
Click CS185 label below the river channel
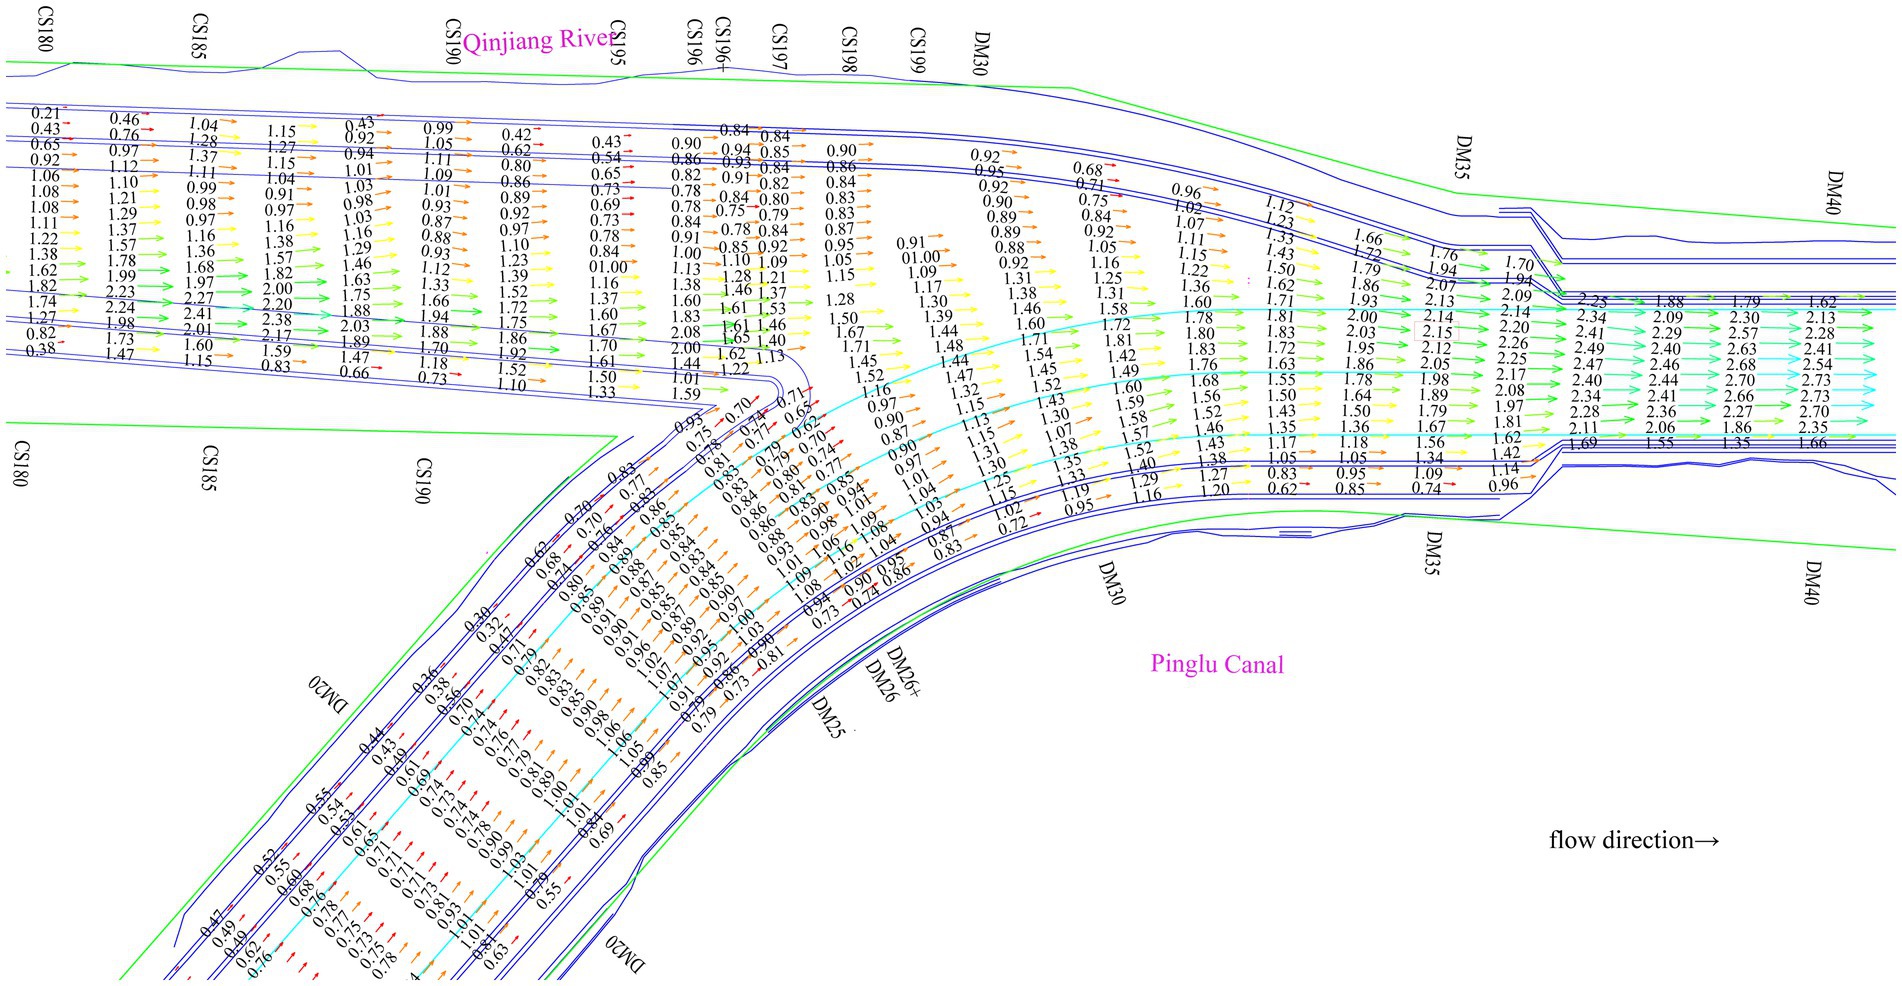209,468
